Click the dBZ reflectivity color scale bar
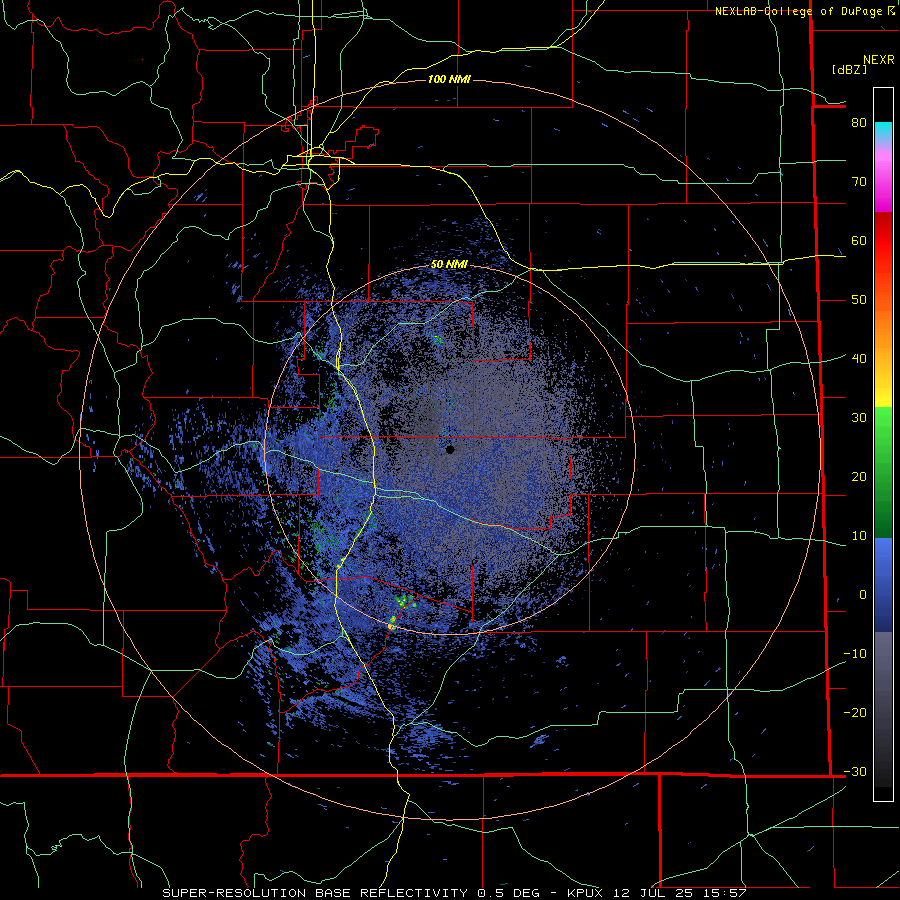 pyautogui.click(x=883, y=444)
